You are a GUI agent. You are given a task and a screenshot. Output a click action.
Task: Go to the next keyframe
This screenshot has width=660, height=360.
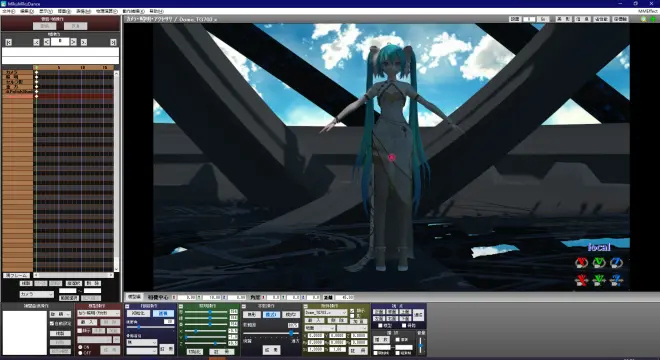click(84, 42)
